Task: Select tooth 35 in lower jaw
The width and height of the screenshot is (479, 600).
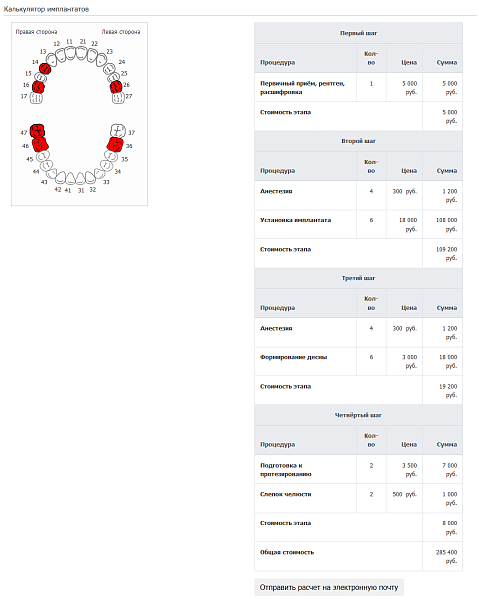Action: pos(111,156)
